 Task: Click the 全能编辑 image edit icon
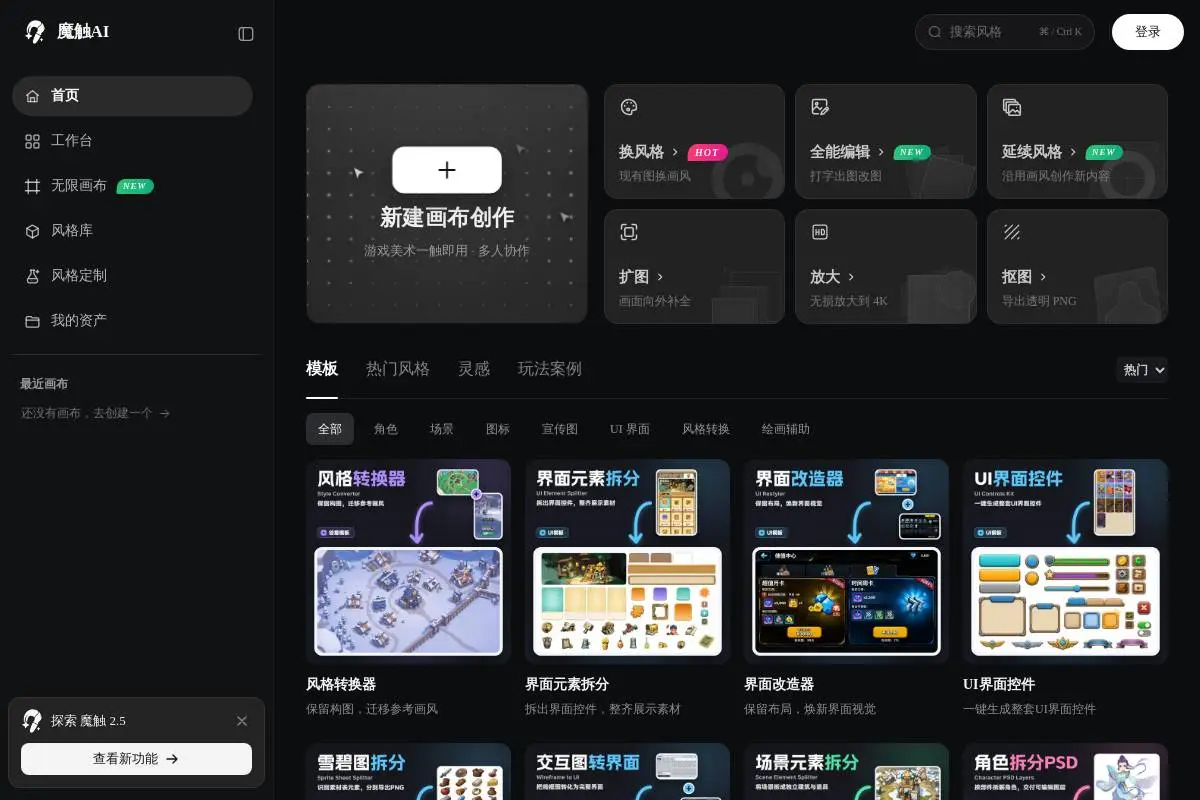(820, 107)
